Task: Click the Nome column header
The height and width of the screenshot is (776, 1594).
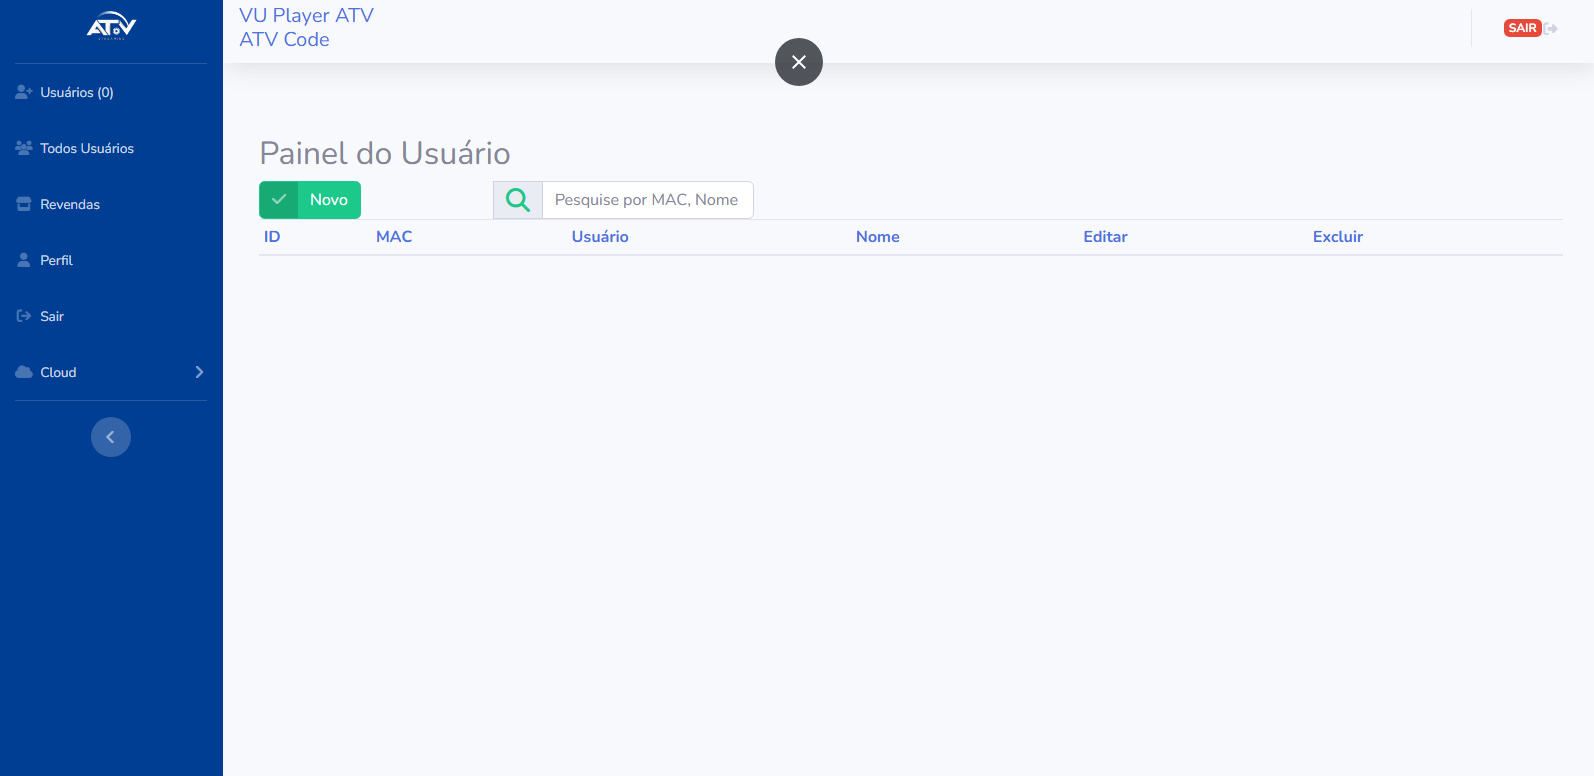Action: tap(877, 237)
